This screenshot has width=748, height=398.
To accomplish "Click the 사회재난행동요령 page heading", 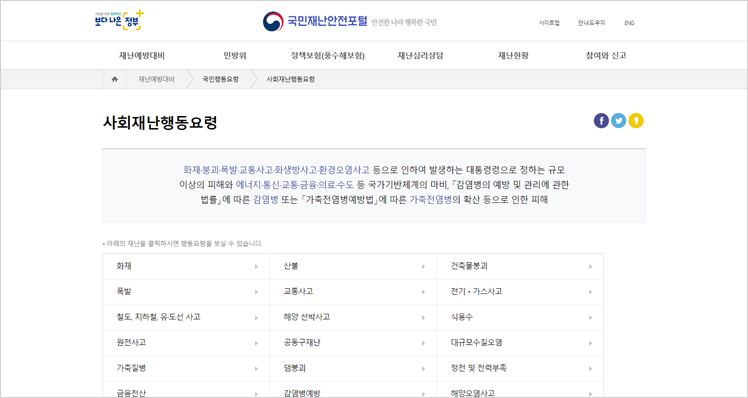I will (160, 123).
